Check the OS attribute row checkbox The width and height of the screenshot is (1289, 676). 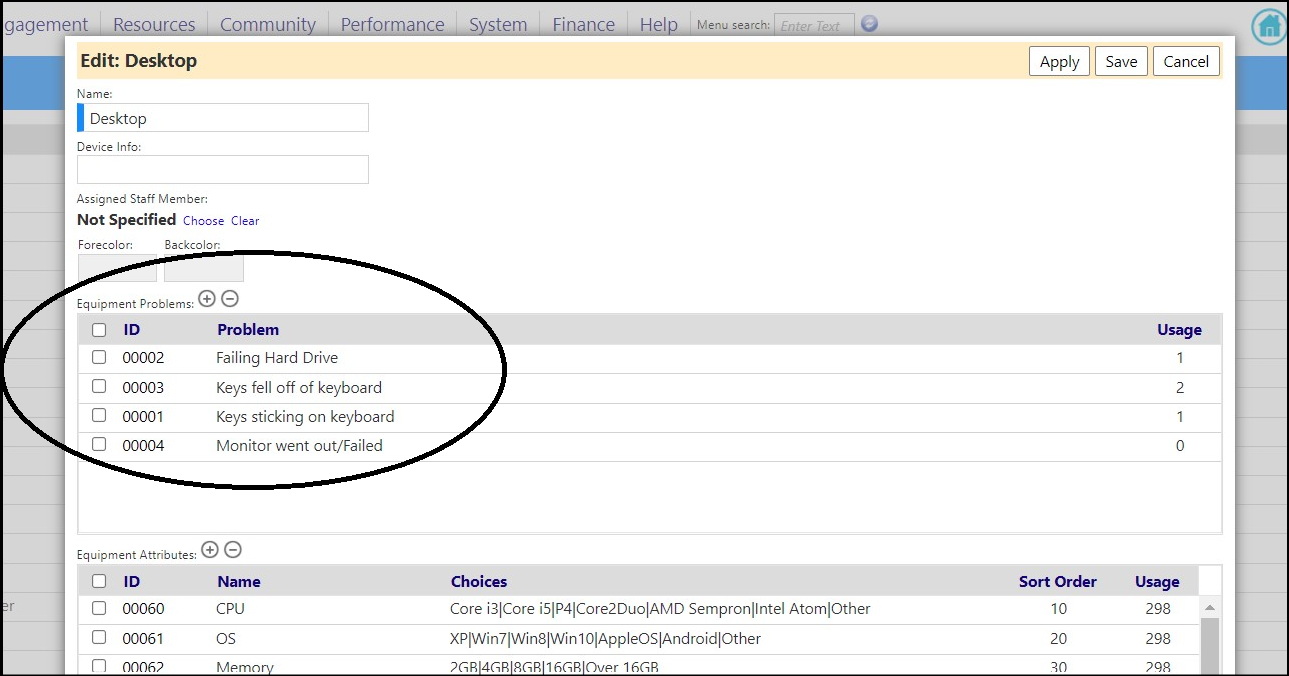pos(99,637)
